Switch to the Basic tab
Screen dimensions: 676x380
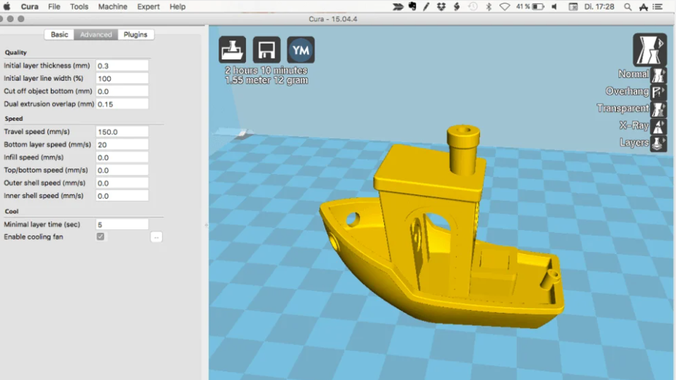59,35
